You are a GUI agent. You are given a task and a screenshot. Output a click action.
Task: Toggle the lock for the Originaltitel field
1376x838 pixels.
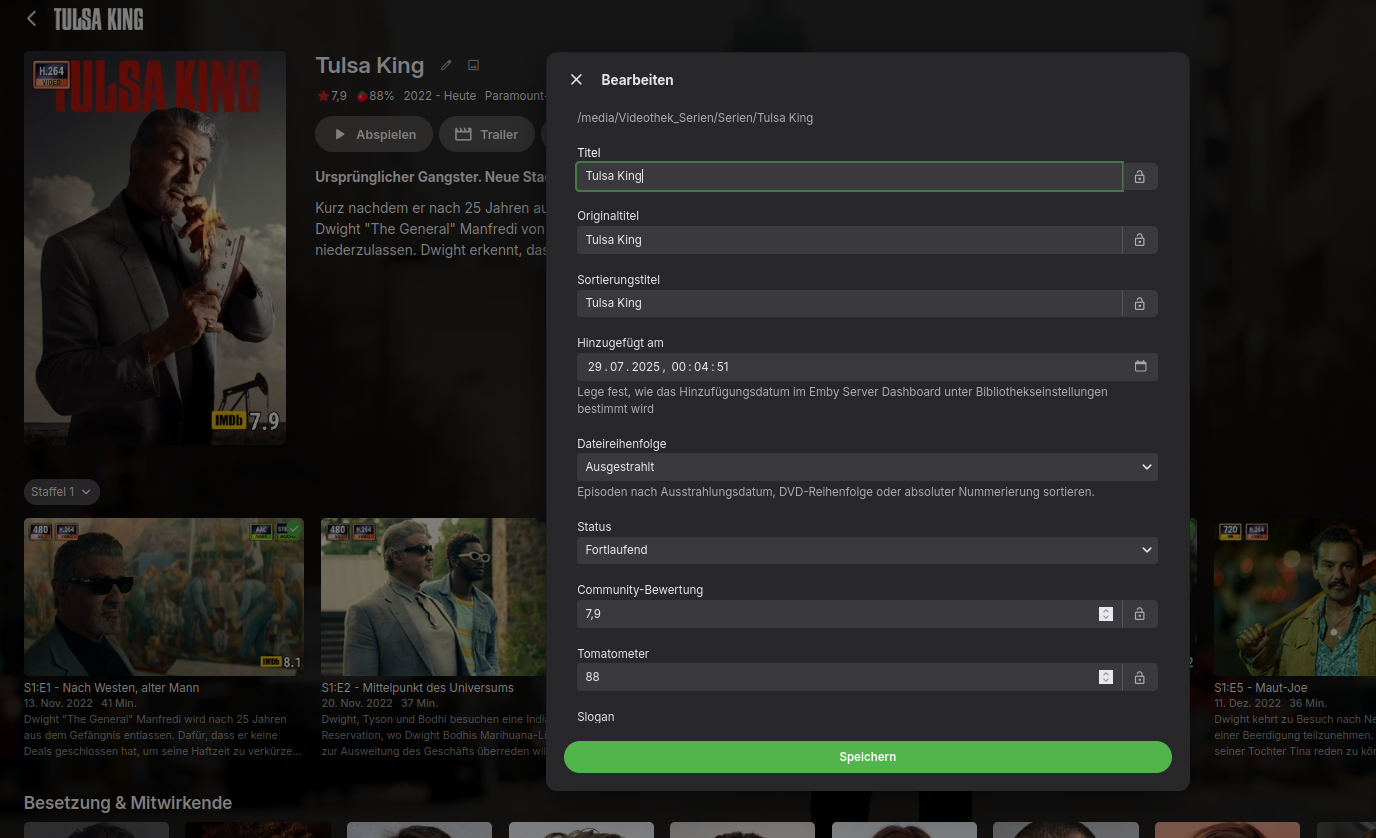click(1140, 240)
